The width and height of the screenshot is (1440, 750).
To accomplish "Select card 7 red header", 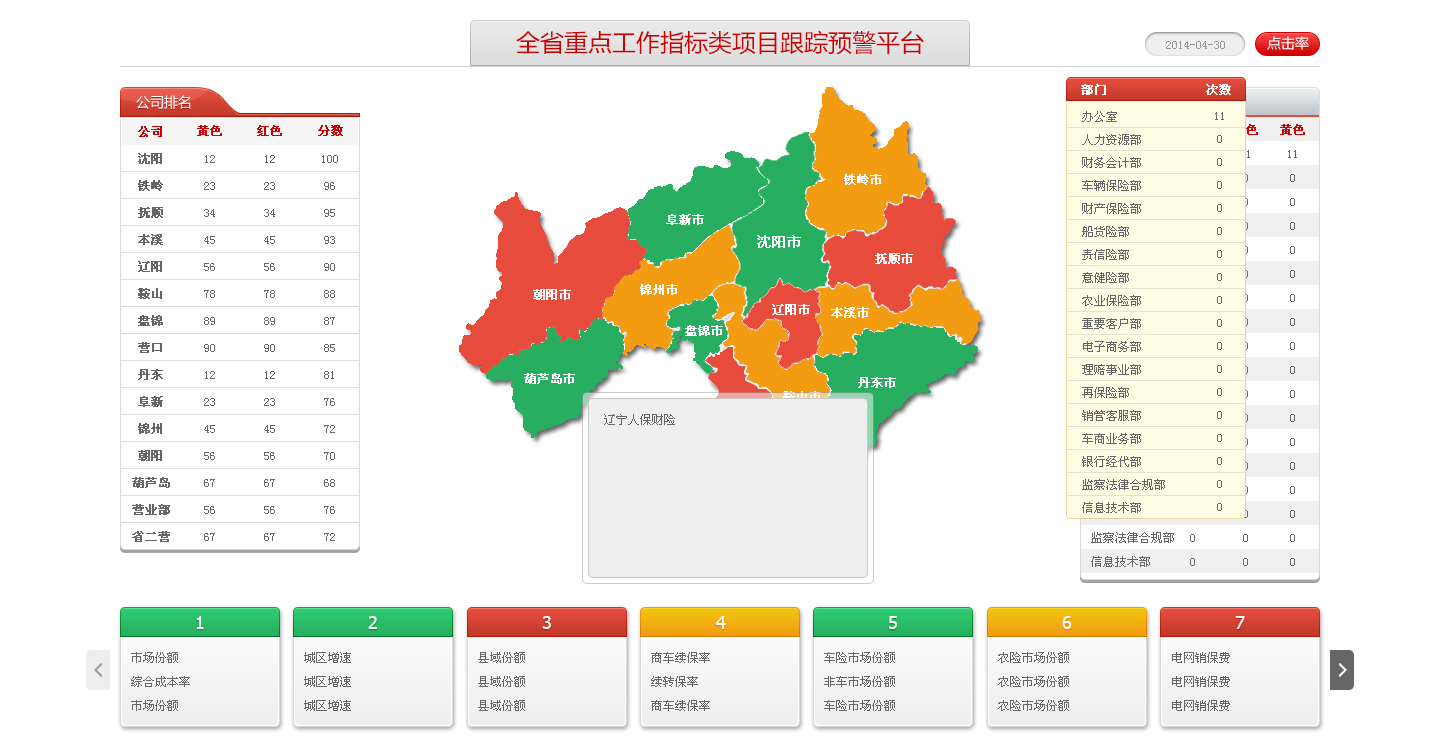I will 1239,623.
